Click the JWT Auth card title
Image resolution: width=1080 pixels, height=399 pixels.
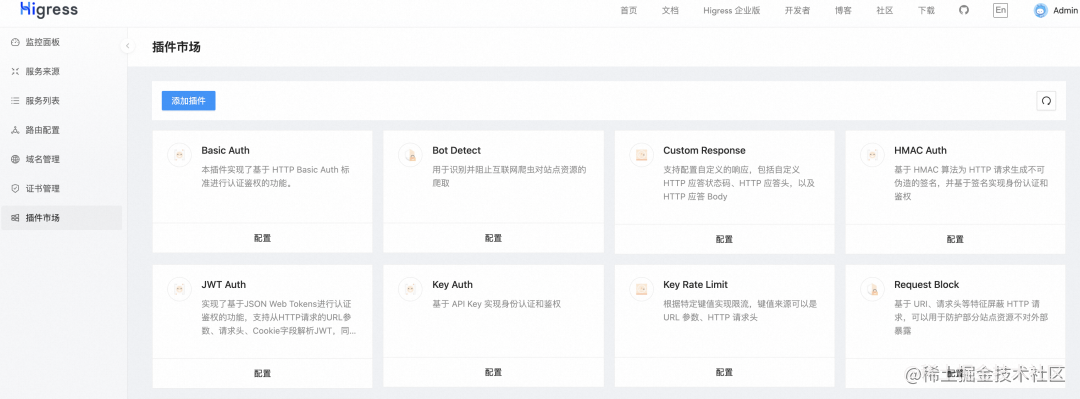coord(223,285)
